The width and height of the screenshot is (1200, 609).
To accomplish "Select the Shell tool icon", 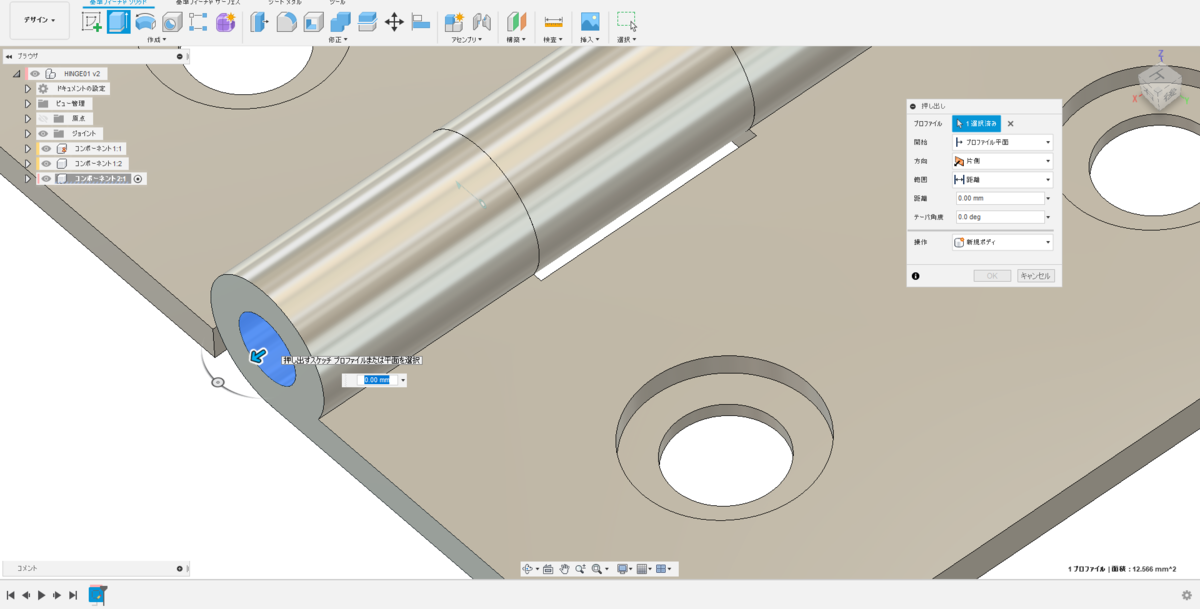I will tap(313, 22).
